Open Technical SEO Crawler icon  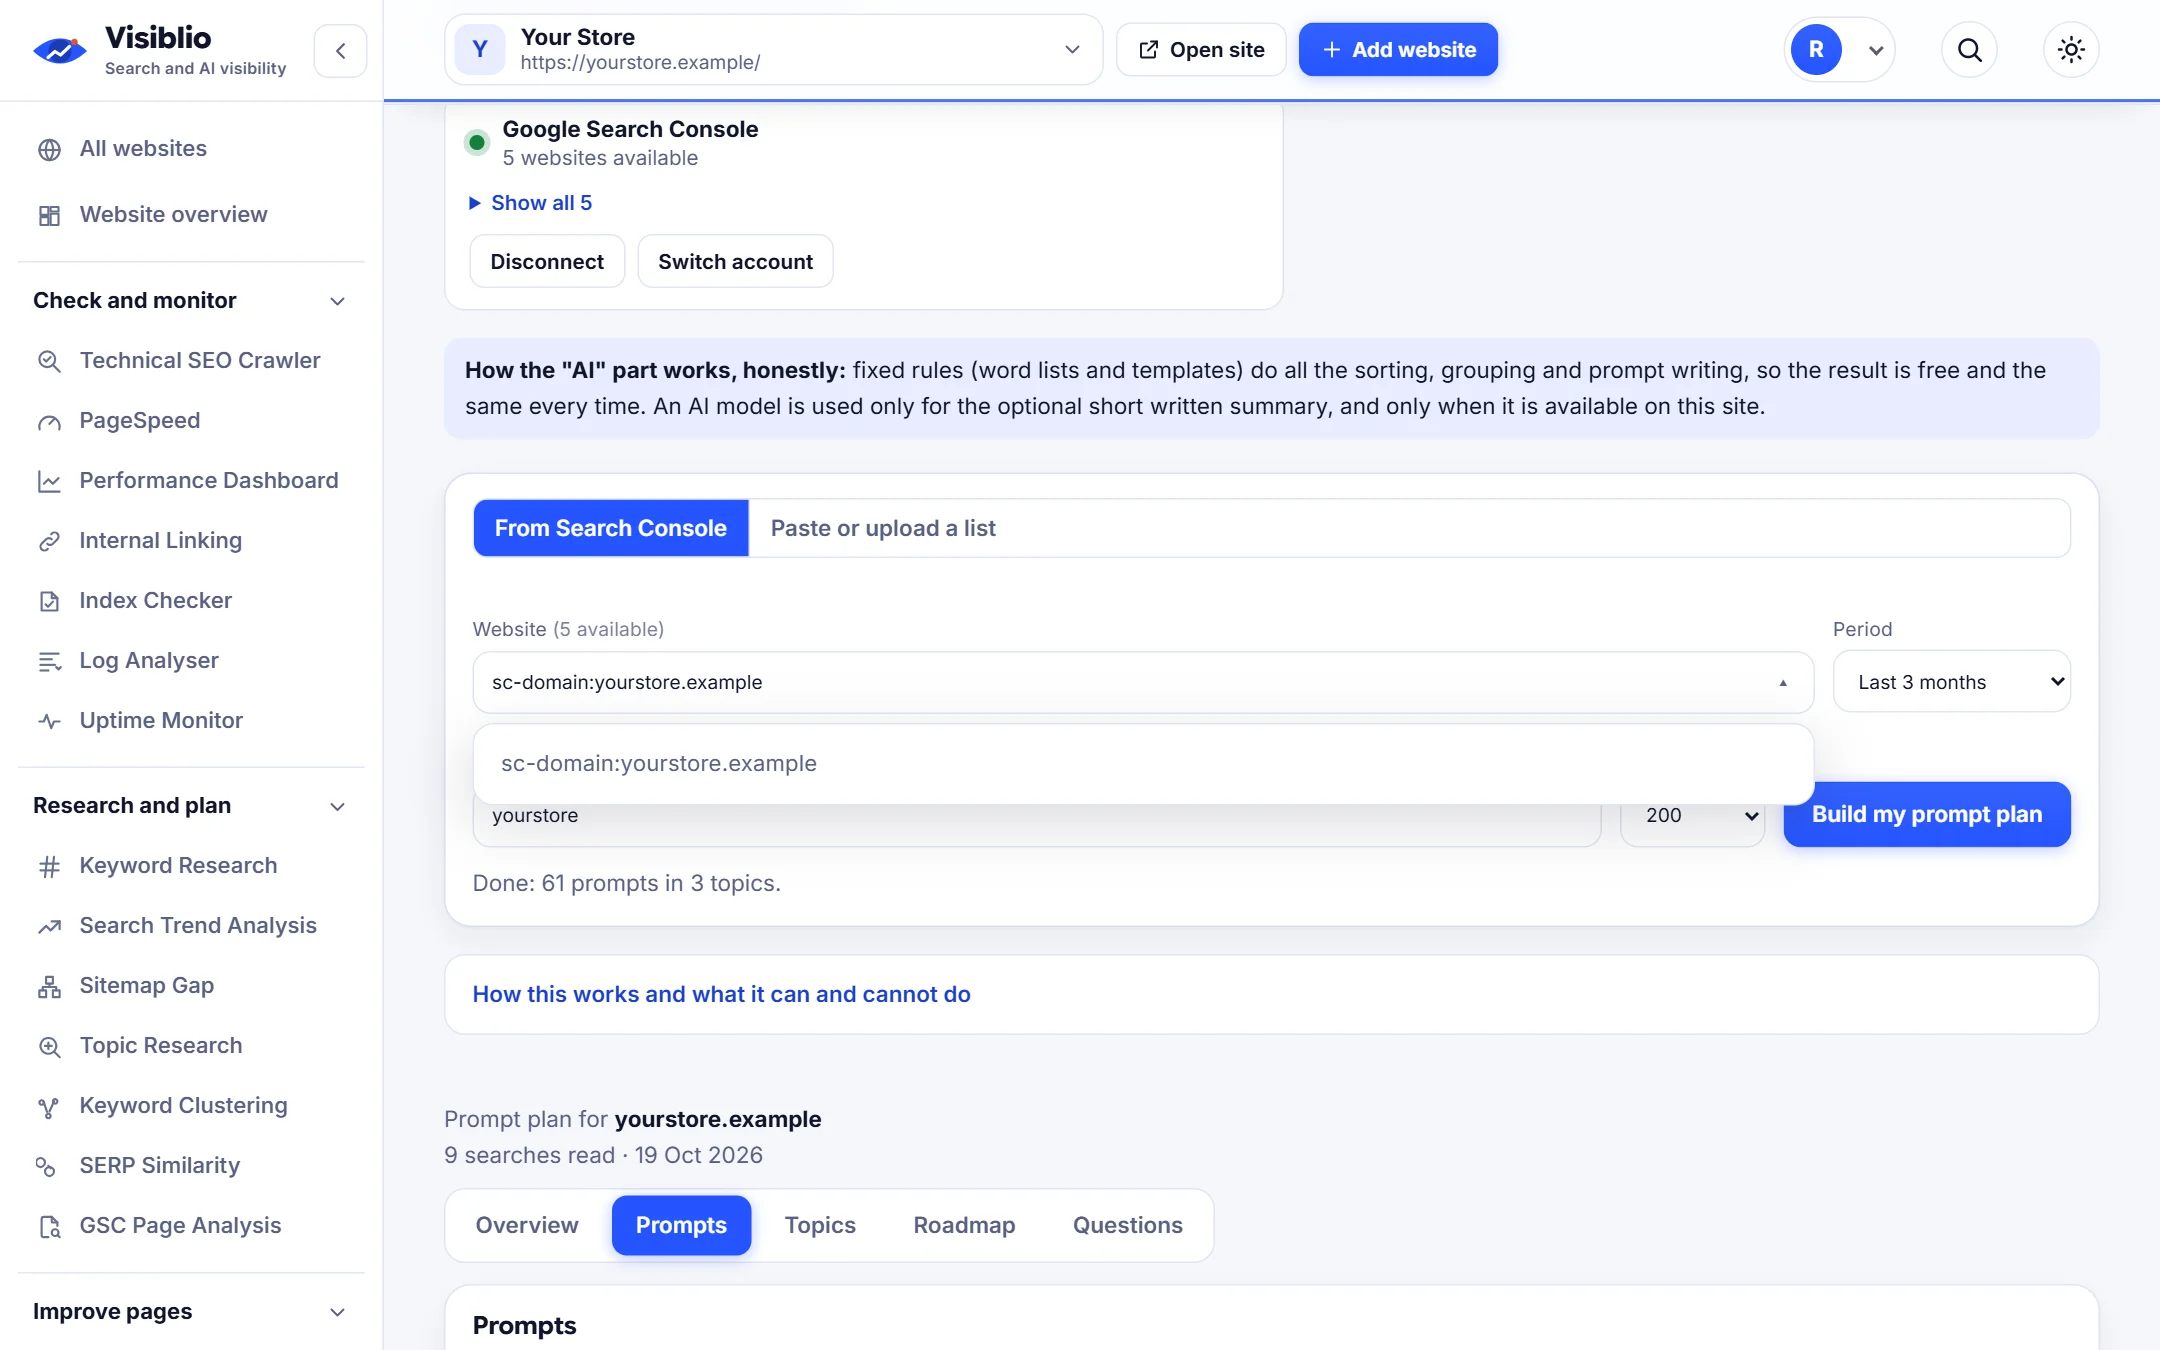coord(49,361)
